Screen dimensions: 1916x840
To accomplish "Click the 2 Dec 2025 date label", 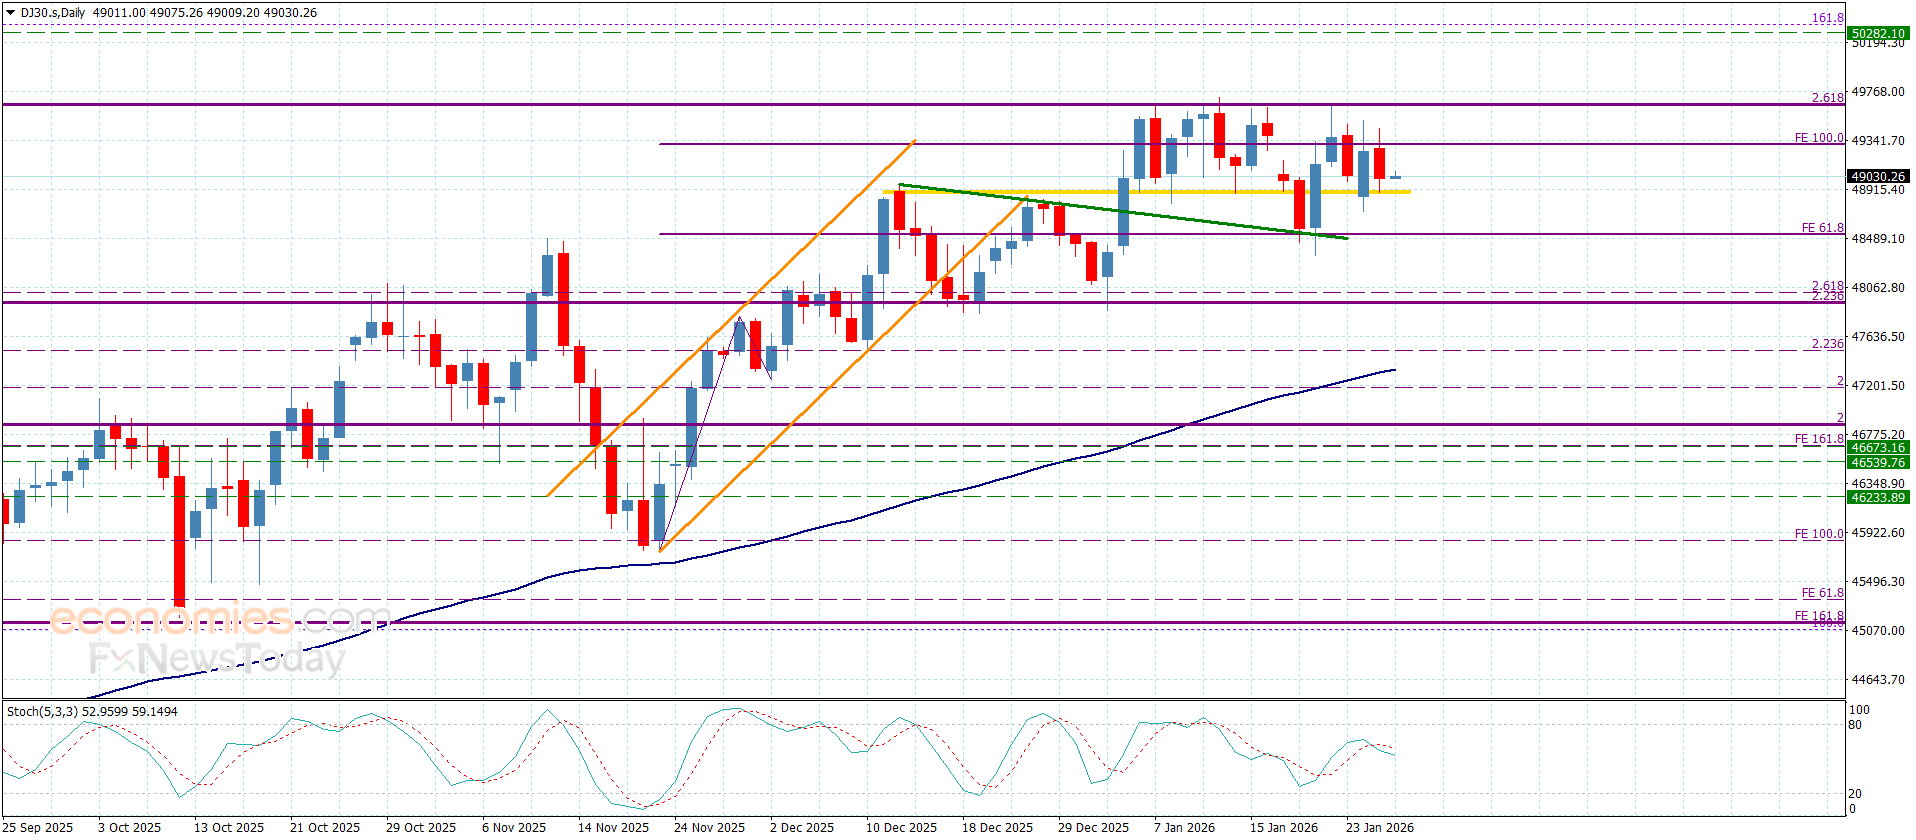I will 802,827.
